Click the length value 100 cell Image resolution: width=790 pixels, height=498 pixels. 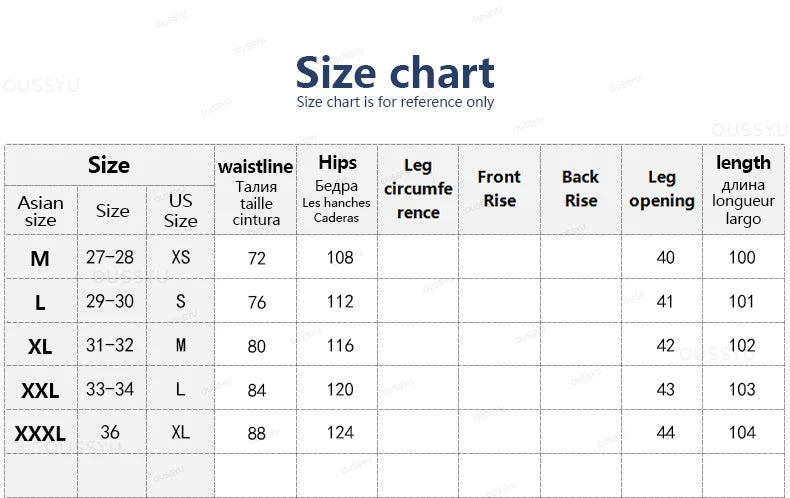click(742, 258)
